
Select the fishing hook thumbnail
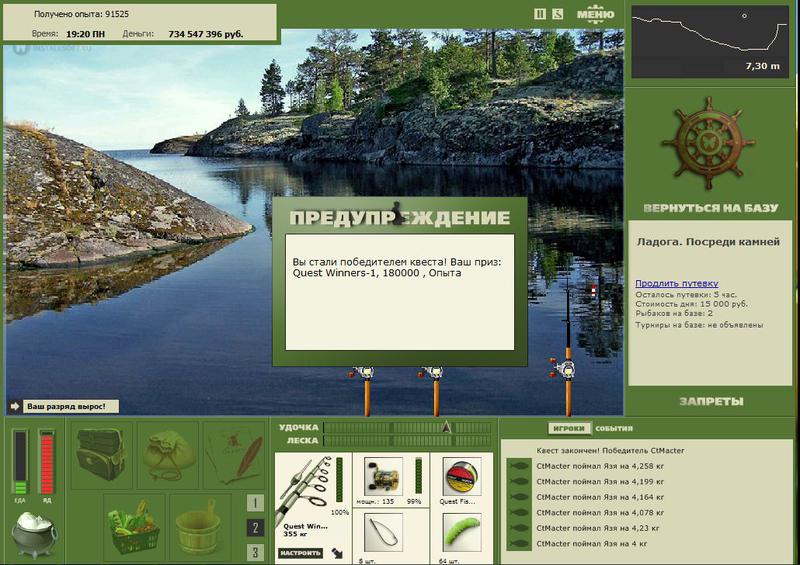(x=383, y=533)
